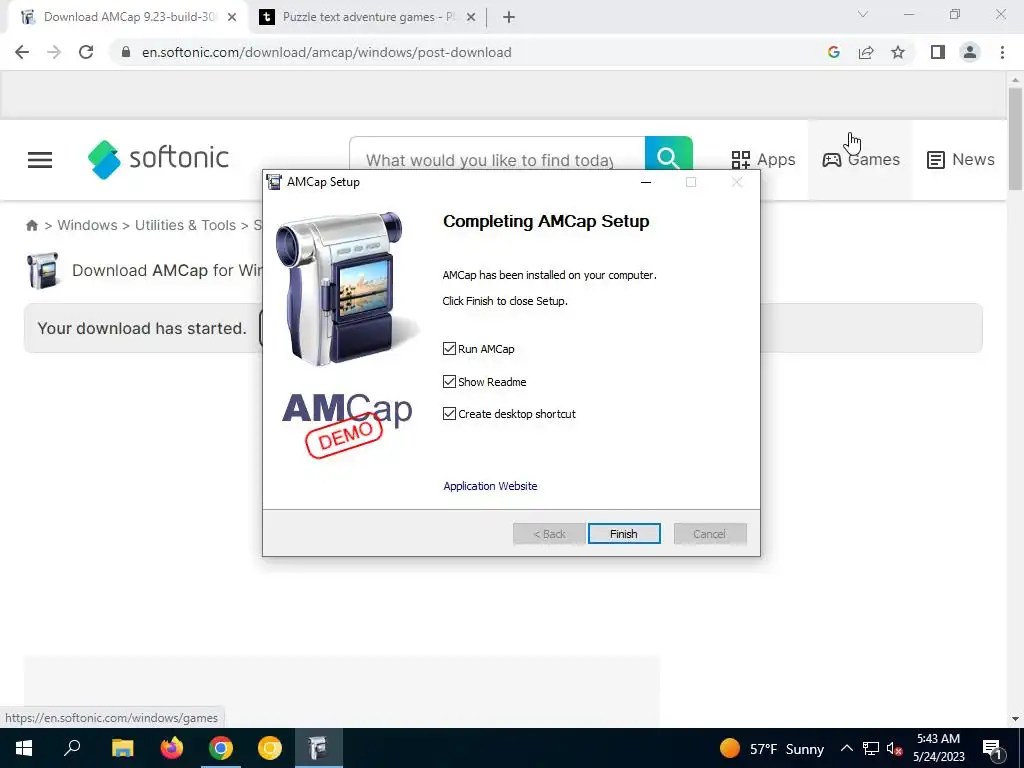
Task: Open the network status tray icon
Action: pyautogui.click(x=871, y=748)
